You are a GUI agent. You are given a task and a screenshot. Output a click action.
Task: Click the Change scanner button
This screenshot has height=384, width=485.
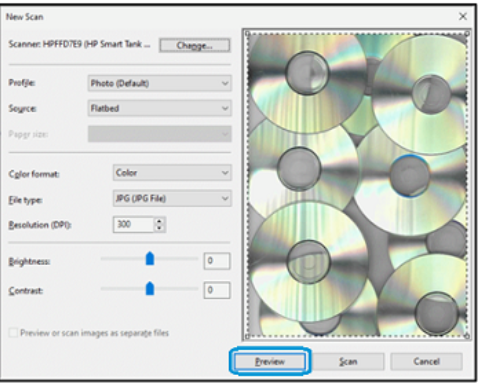click(195, 45)
